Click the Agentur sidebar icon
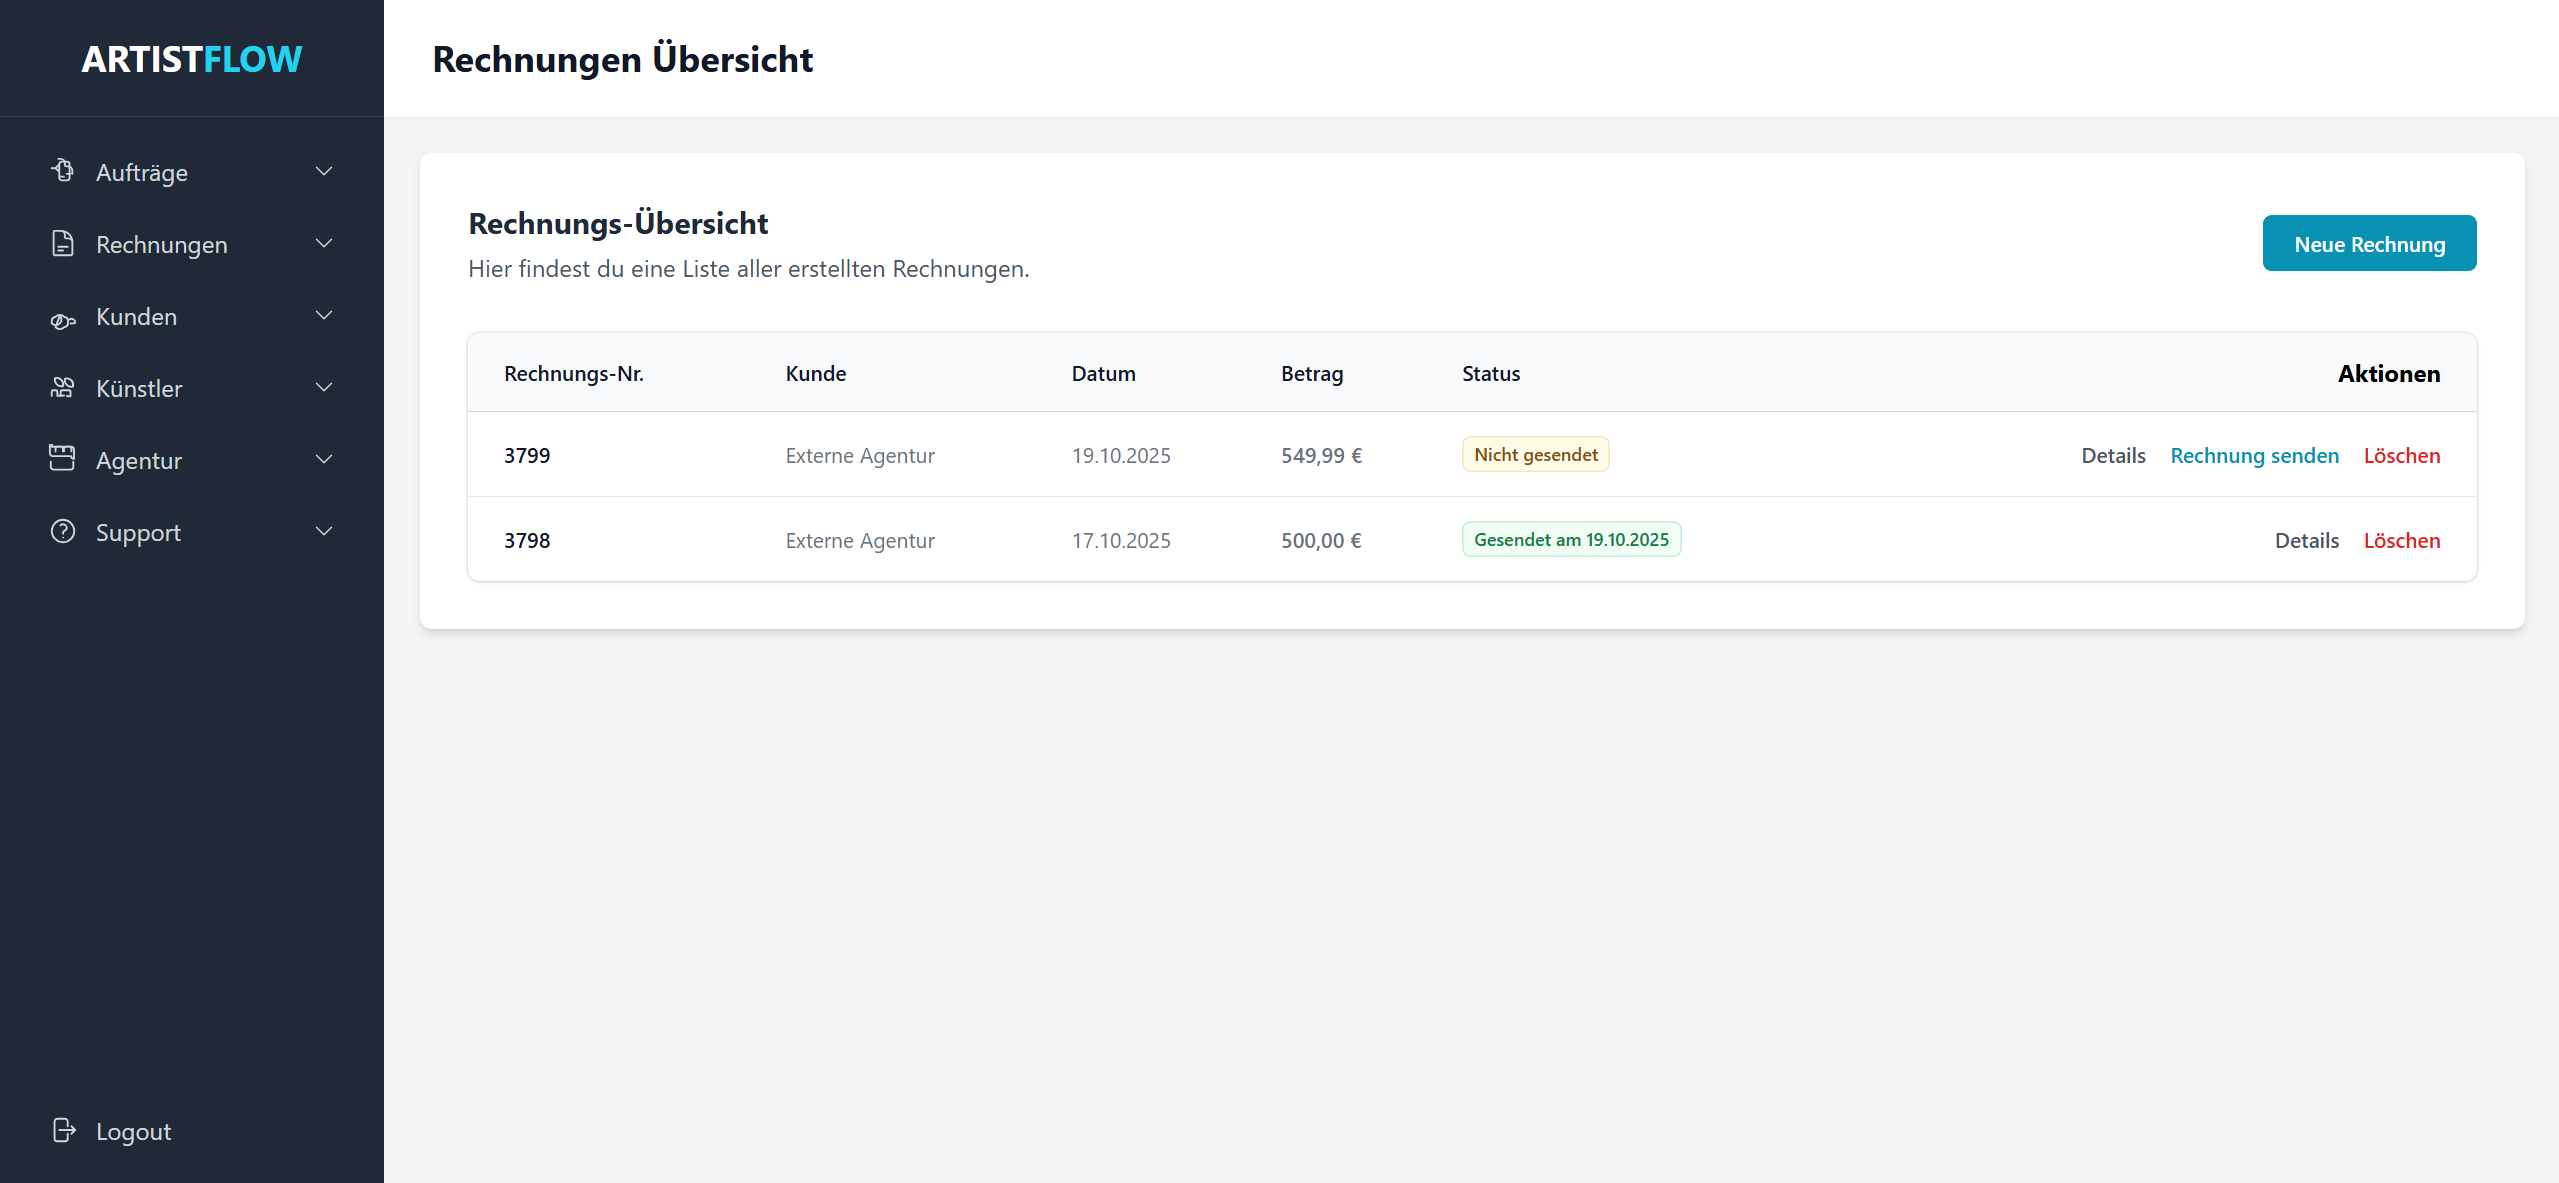This screenshot has height=1183, width=2559. [x=63, y=458]
